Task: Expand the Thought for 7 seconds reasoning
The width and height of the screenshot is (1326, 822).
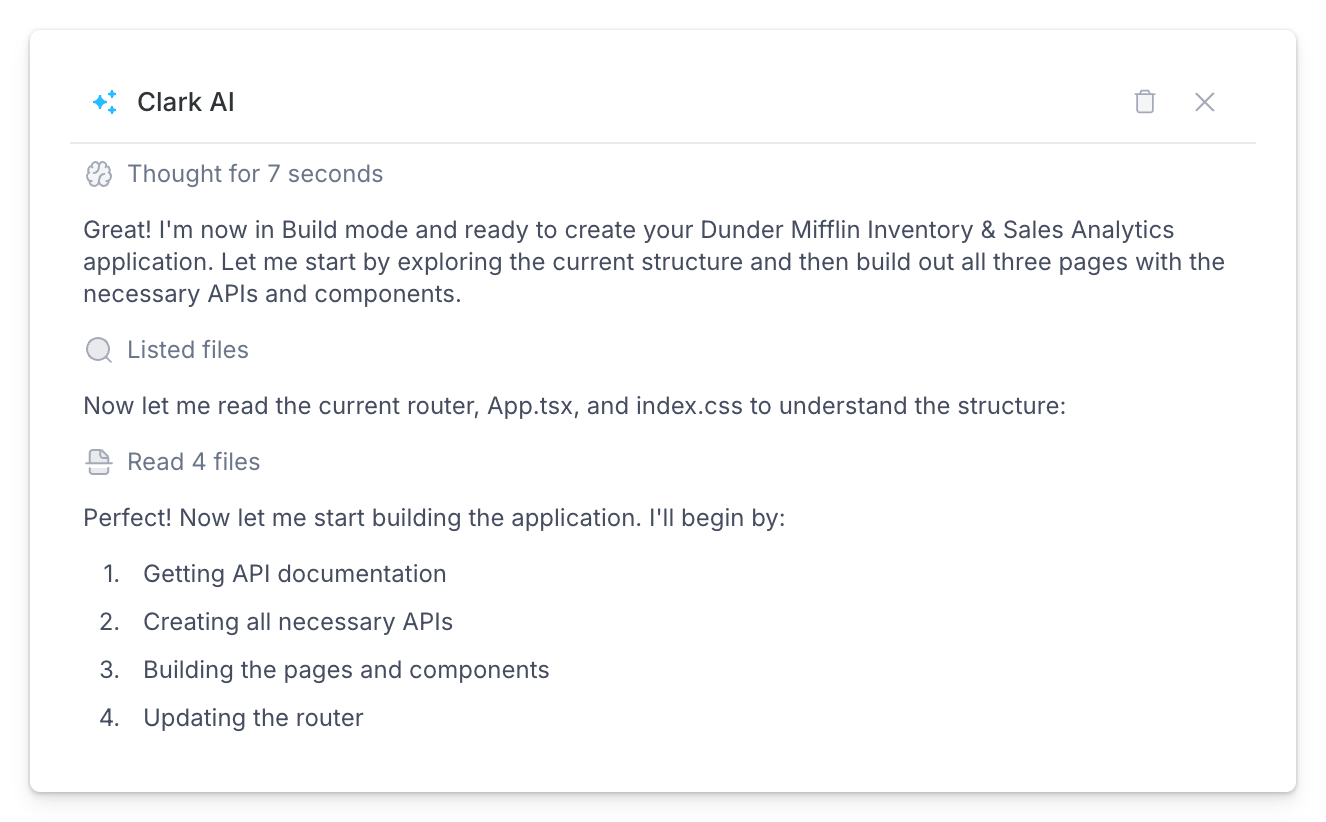Action: coord(254,173)
